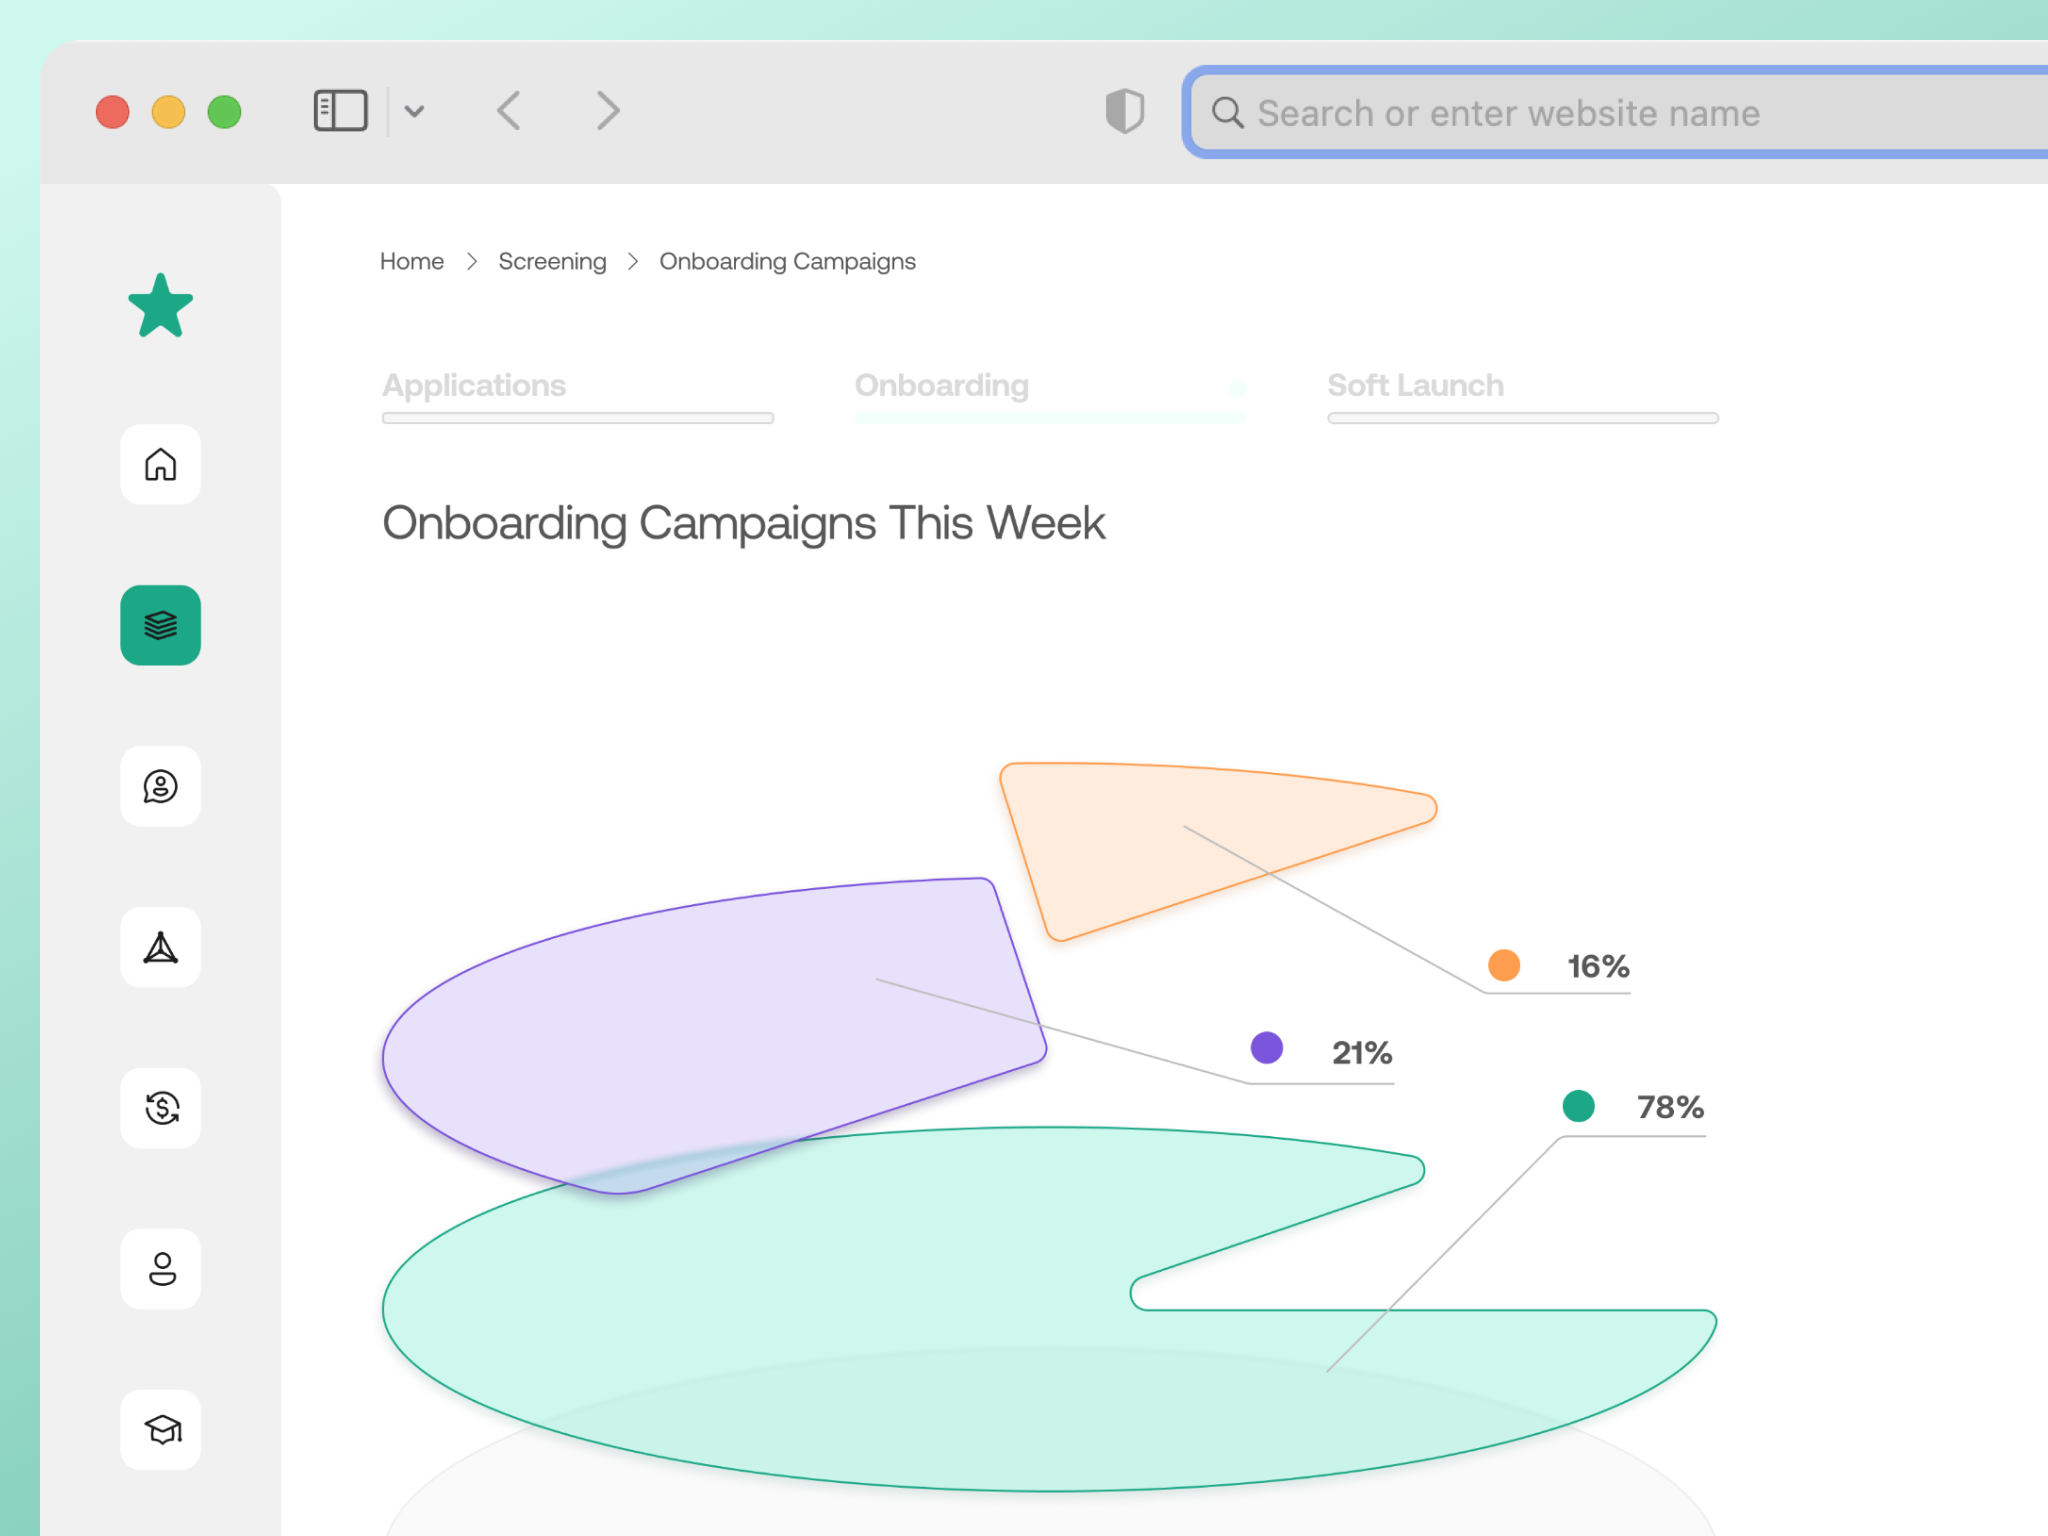Switch to the Applications stage tab

tap(474, 386)
